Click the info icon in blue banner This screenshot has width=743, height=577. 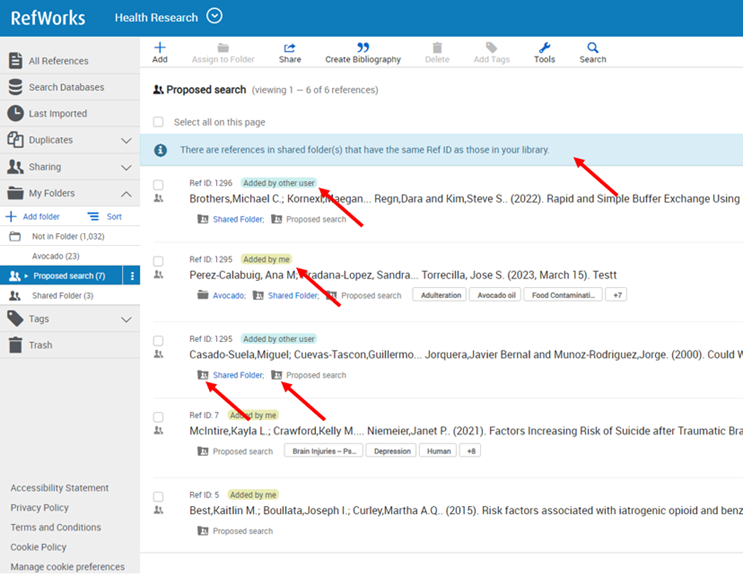(x=160, y=150)
